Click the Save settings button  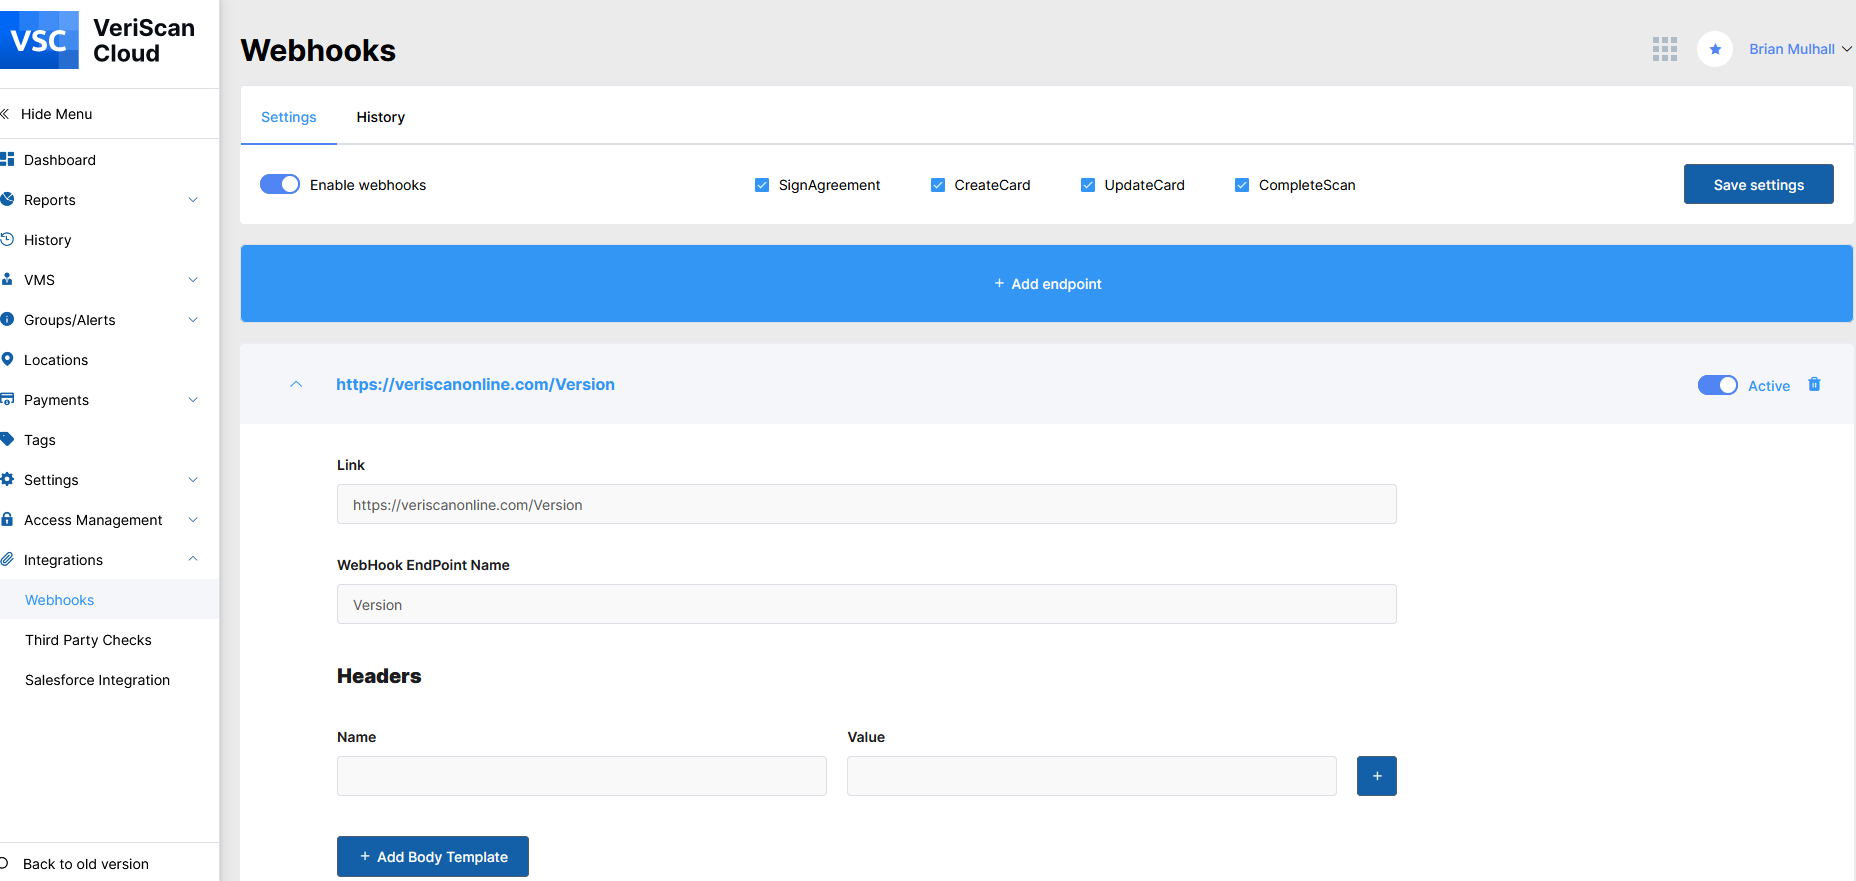click(x=1758, y=185)
